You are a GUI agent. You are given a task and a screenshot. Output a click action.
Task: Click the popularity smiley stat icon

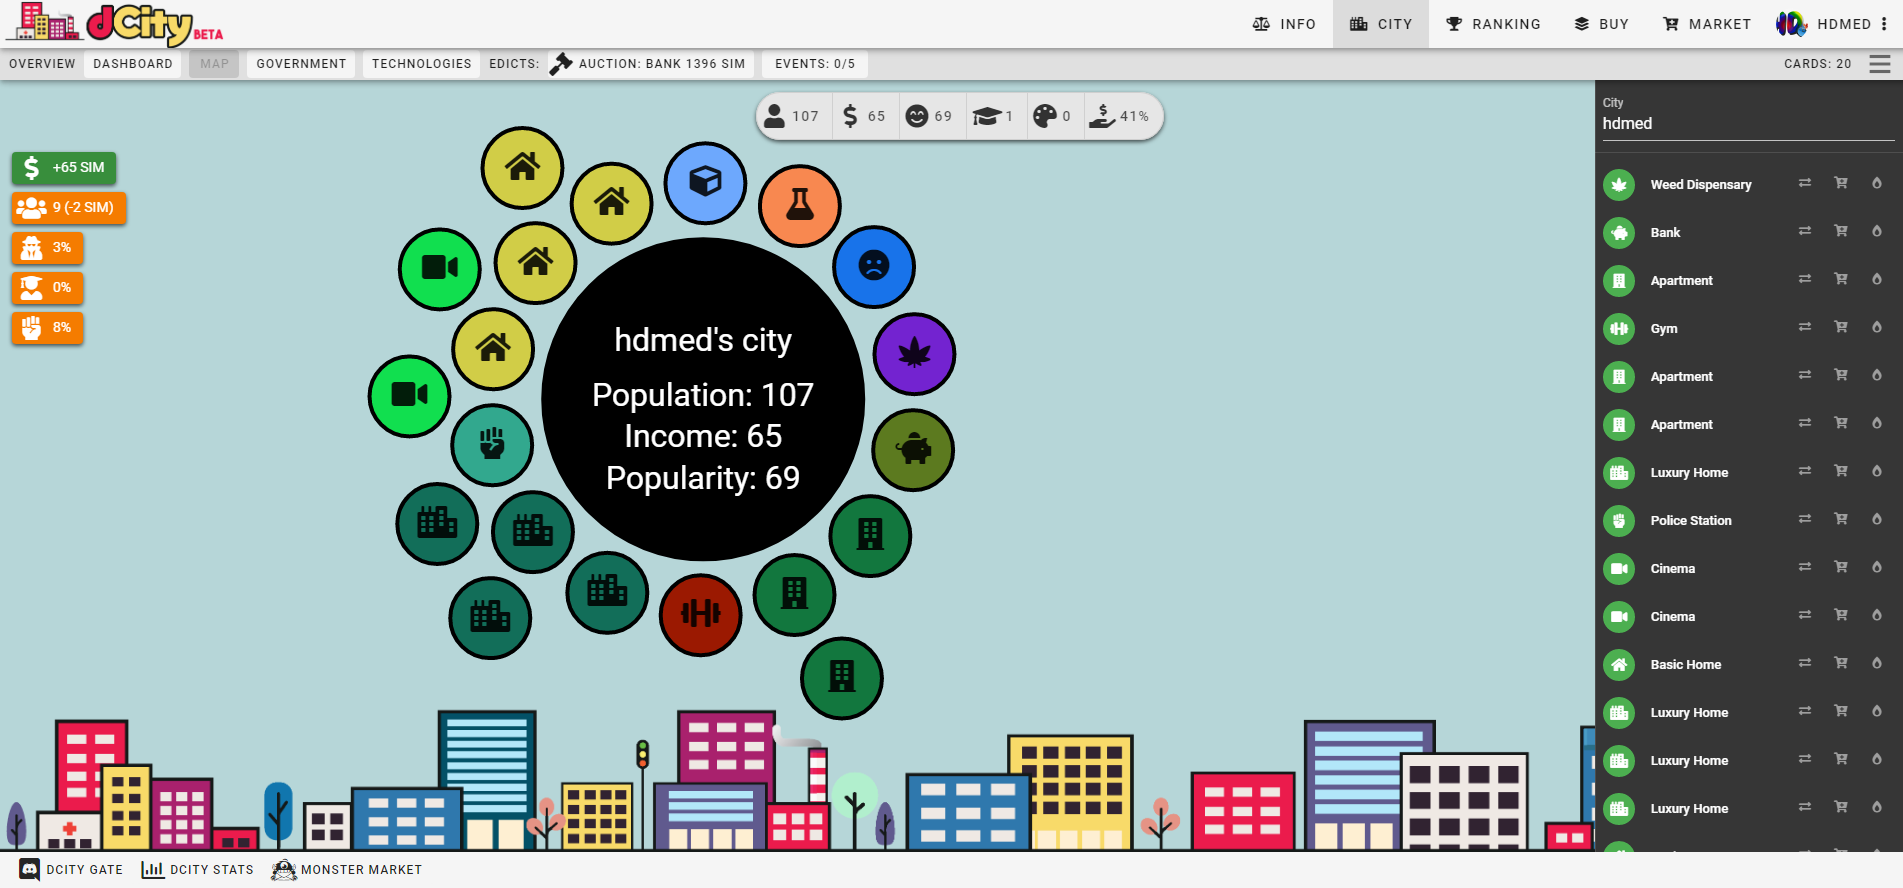917,117
